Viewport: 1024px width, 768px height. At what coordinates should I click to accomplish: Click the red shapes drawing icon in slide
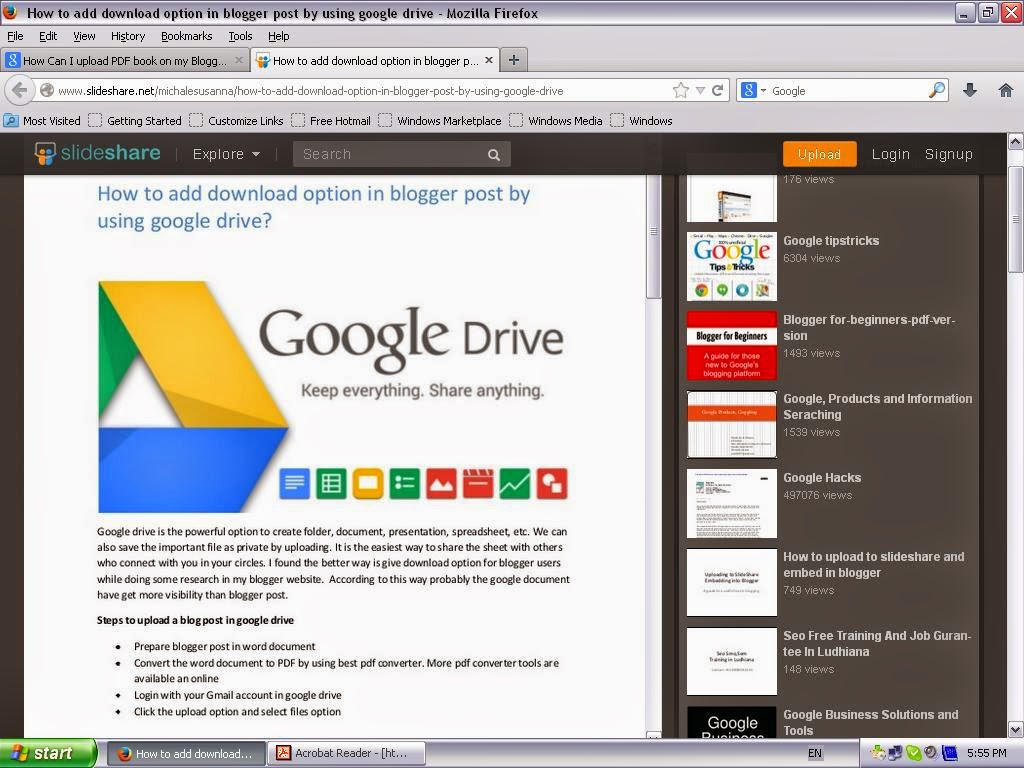click(552, 483)
